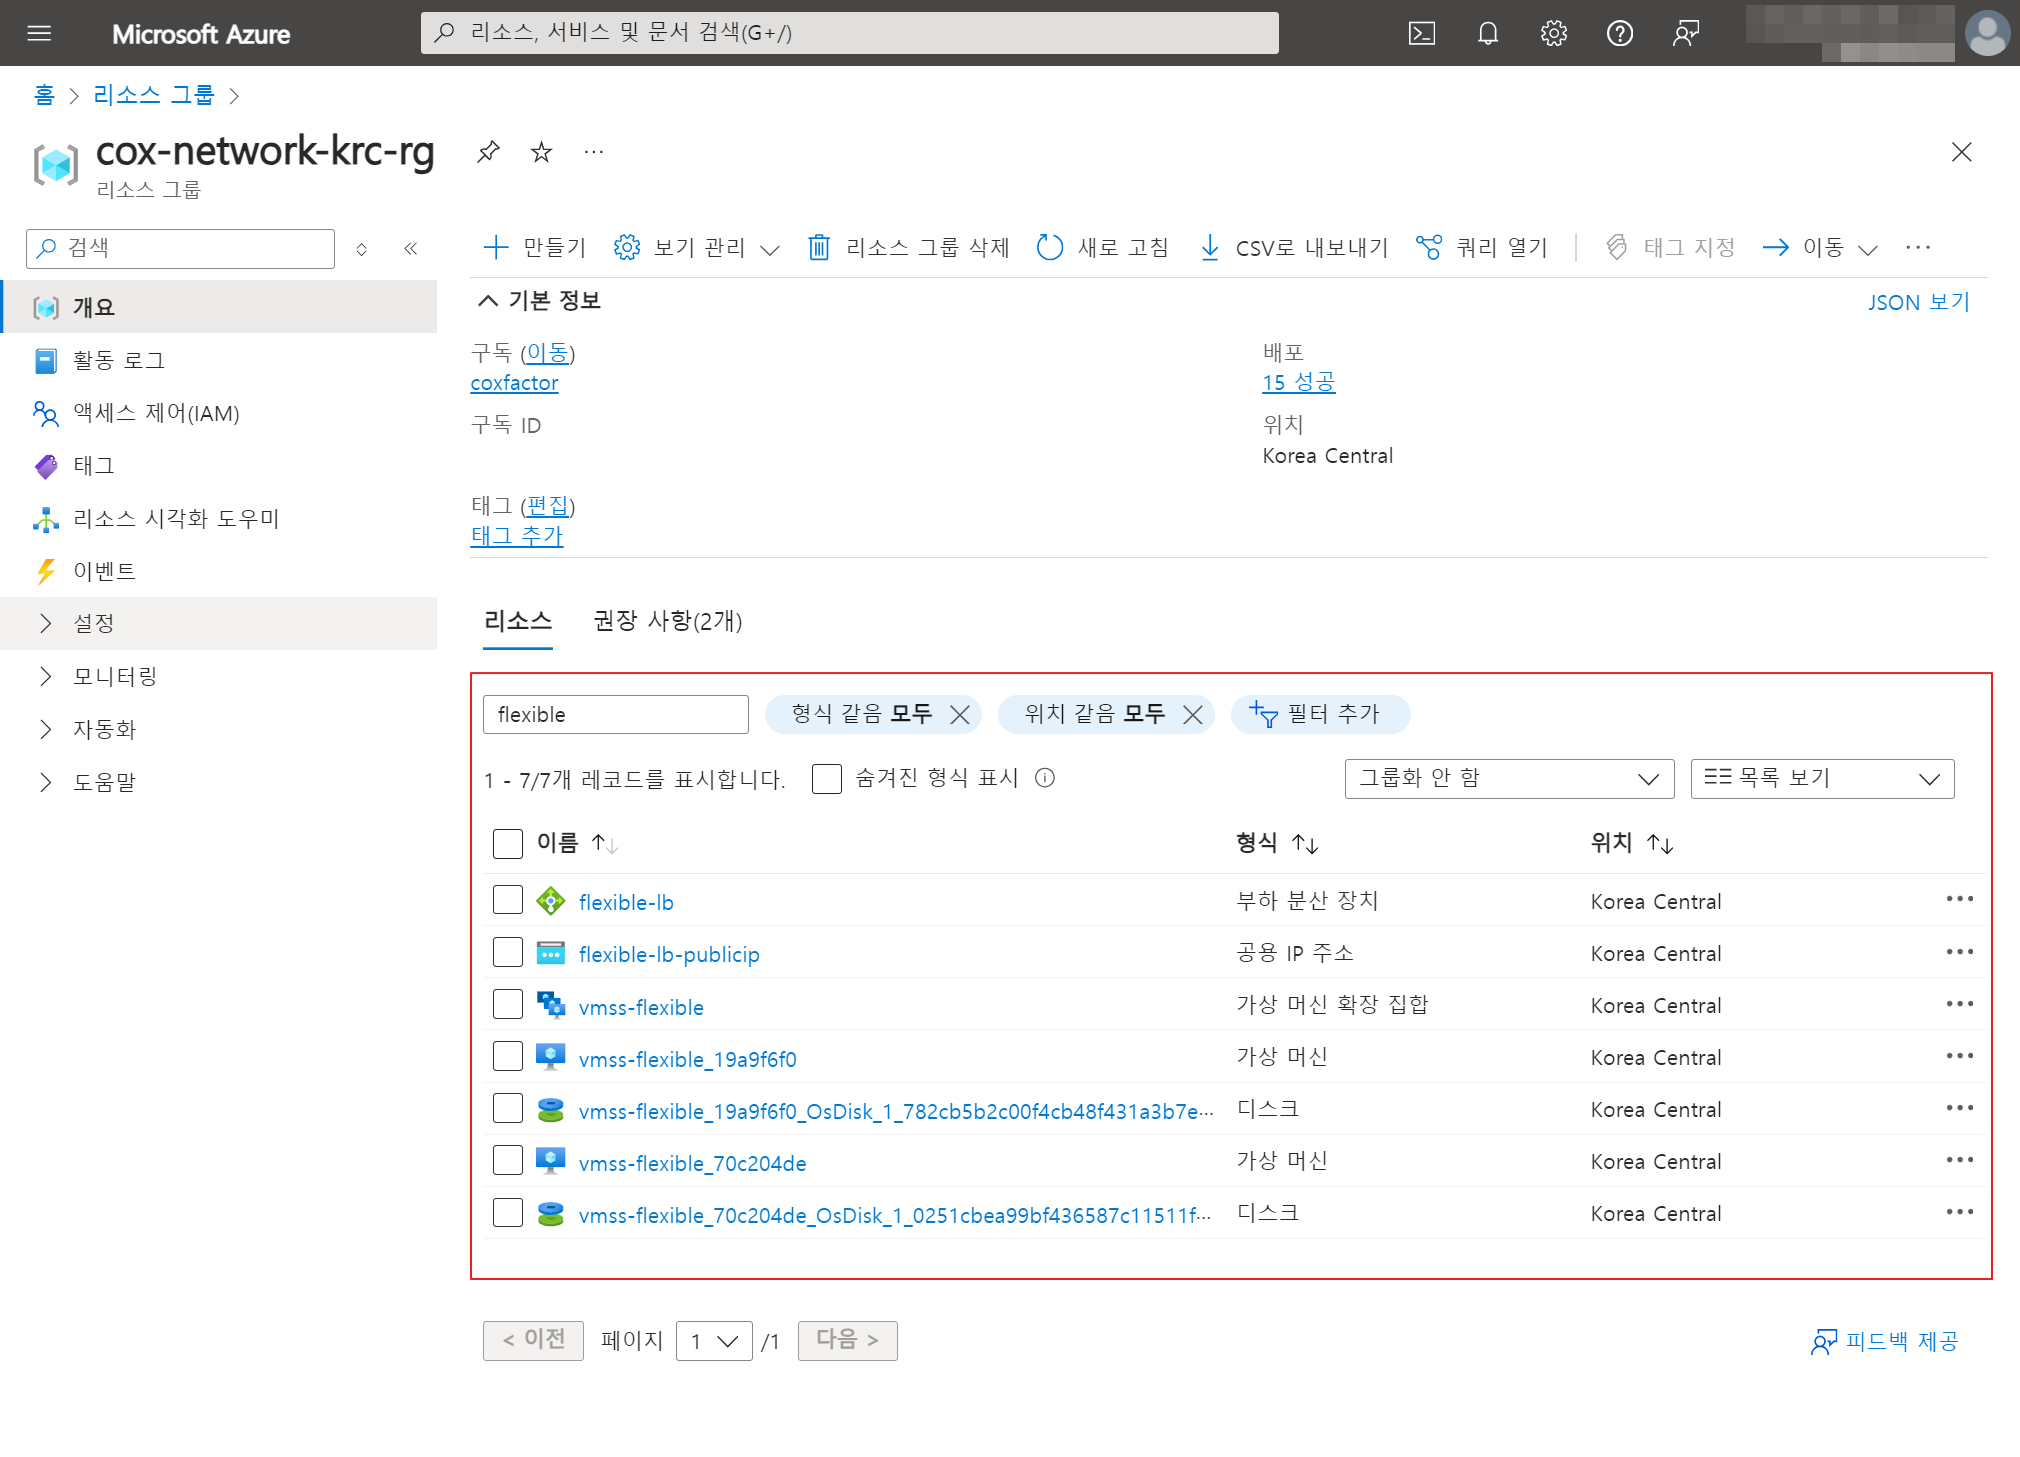Screen dimensions: 2020x1457
Task: Click the JSON 보기 link
Action: click(1917, 302)
